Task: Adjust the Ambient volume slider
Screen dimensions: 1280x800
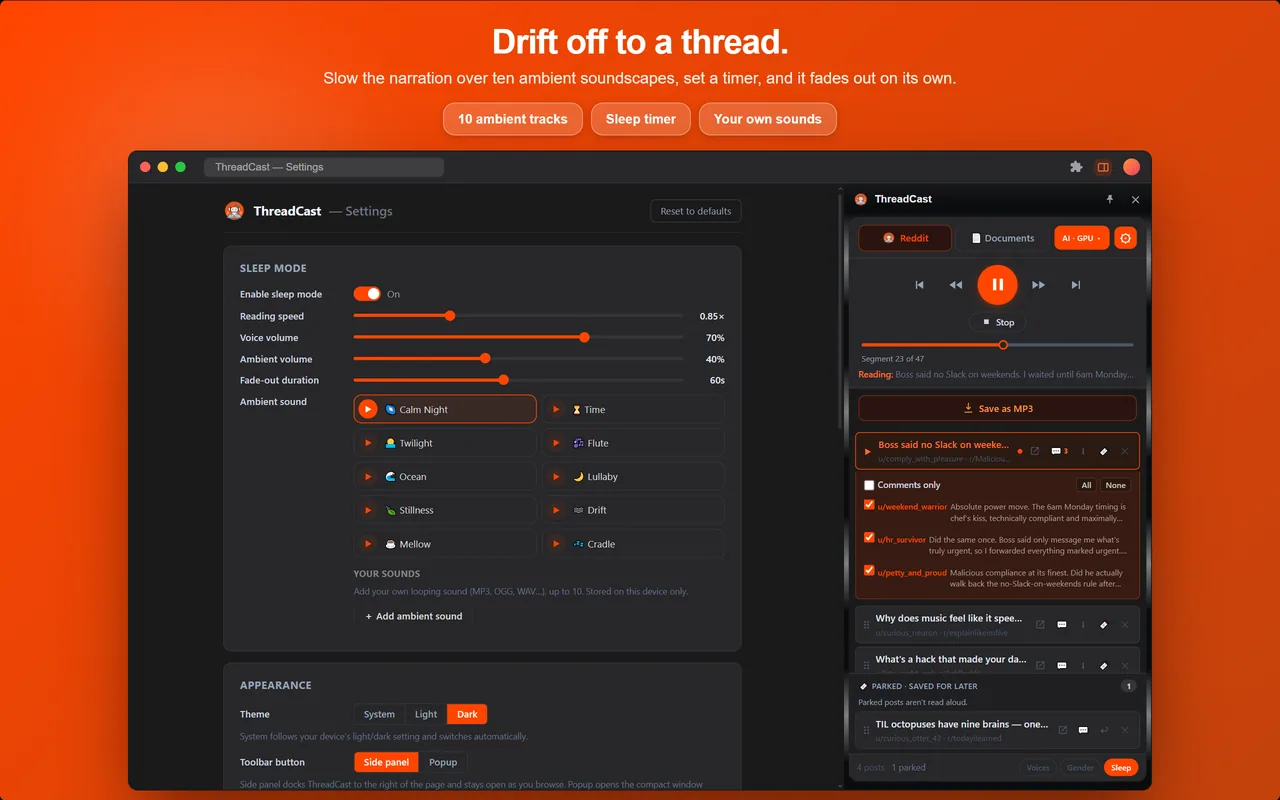Action: point(518,358)
